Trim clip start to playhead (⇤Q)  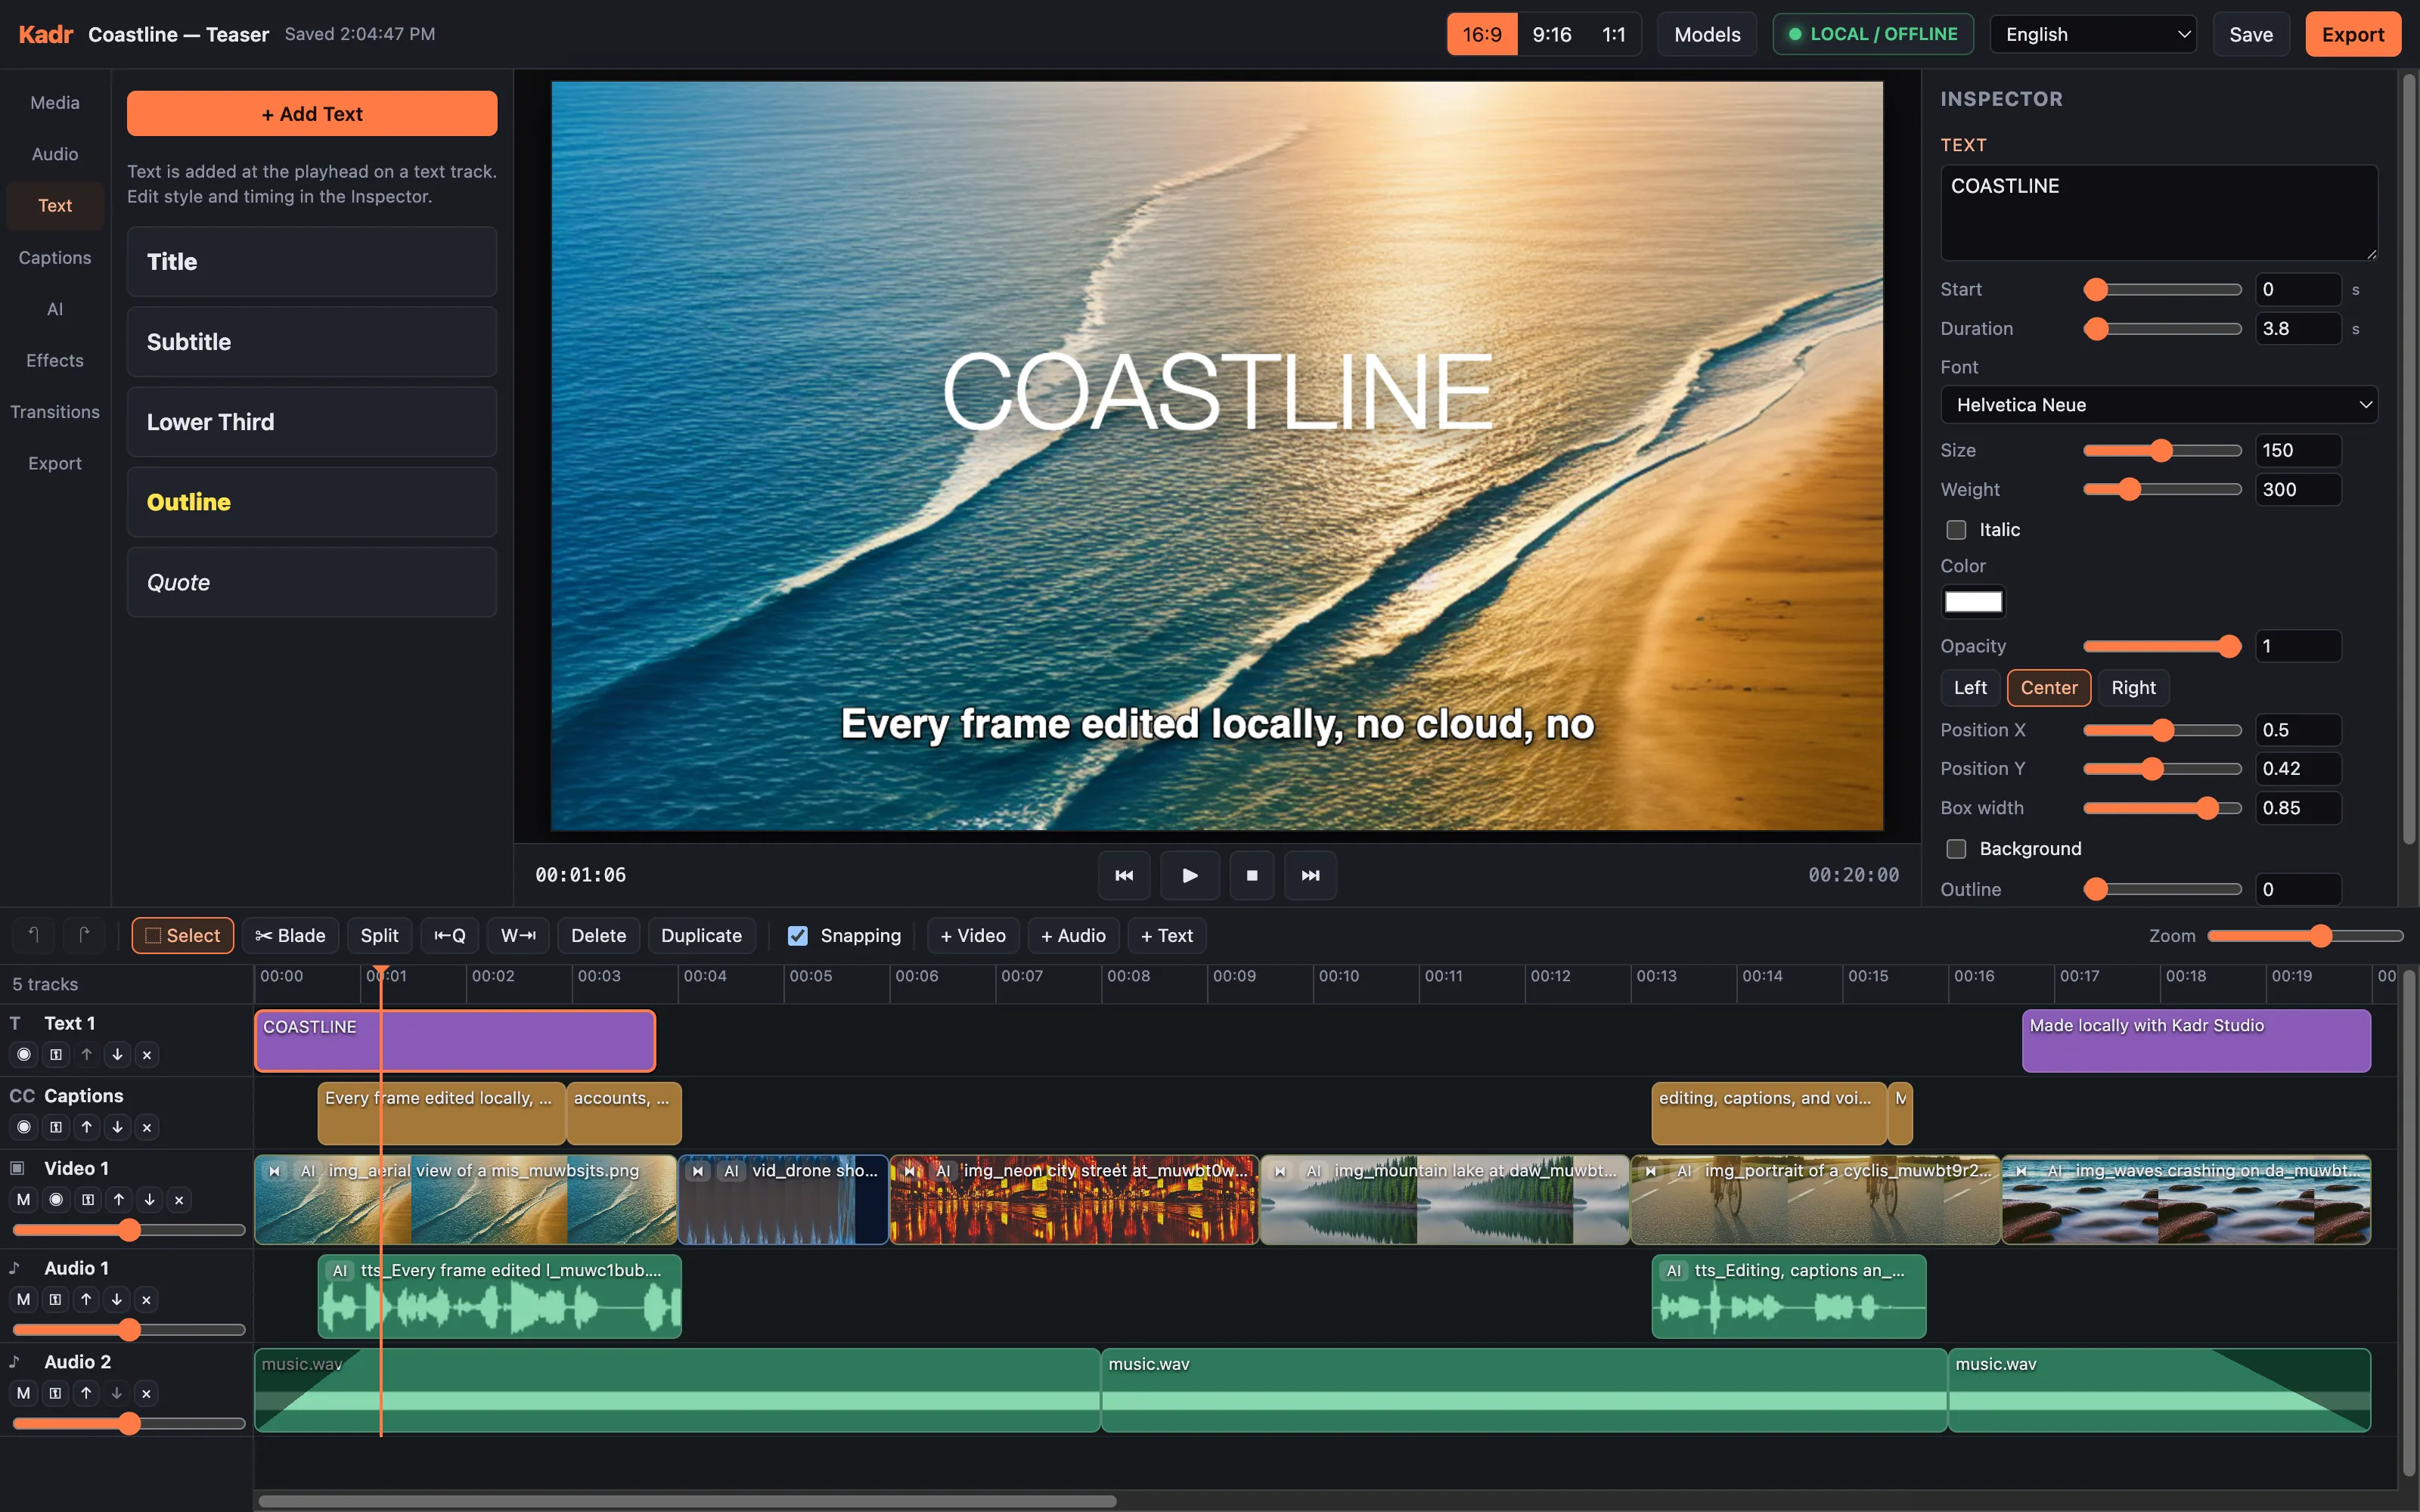(x=450, y=935)
